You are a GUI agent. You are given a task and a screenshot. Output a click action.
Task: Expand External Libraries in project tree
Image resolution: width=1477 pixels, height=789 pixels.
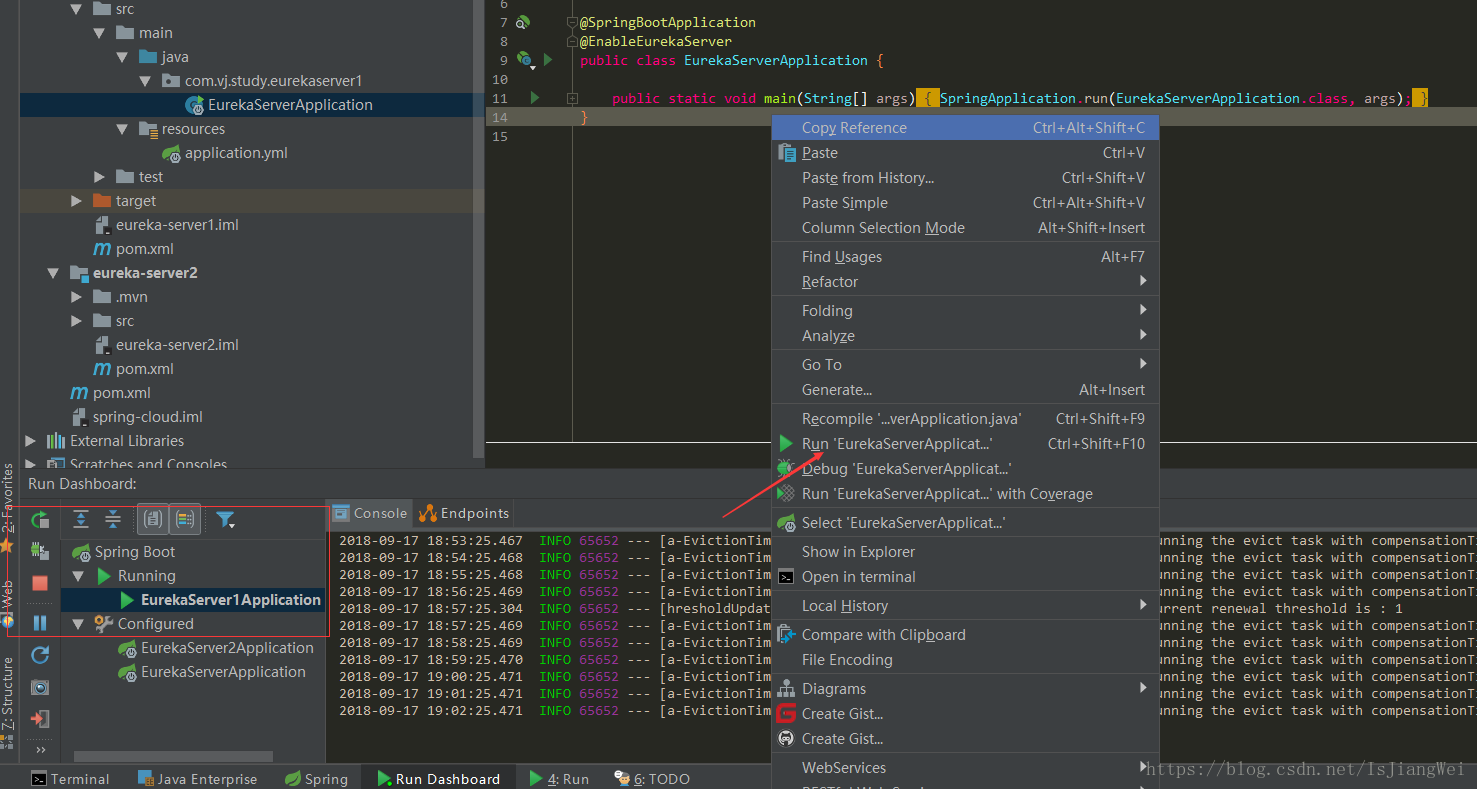[x=30, y=441]
